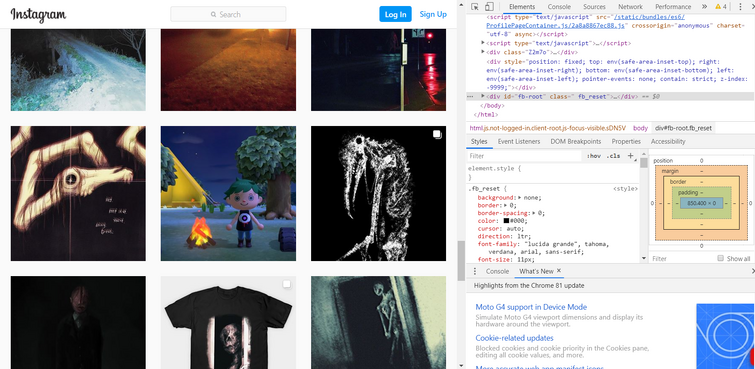Open the more tabs double-chevron in DevTools
The image size is (755, 369).
[x=704, y=7]
